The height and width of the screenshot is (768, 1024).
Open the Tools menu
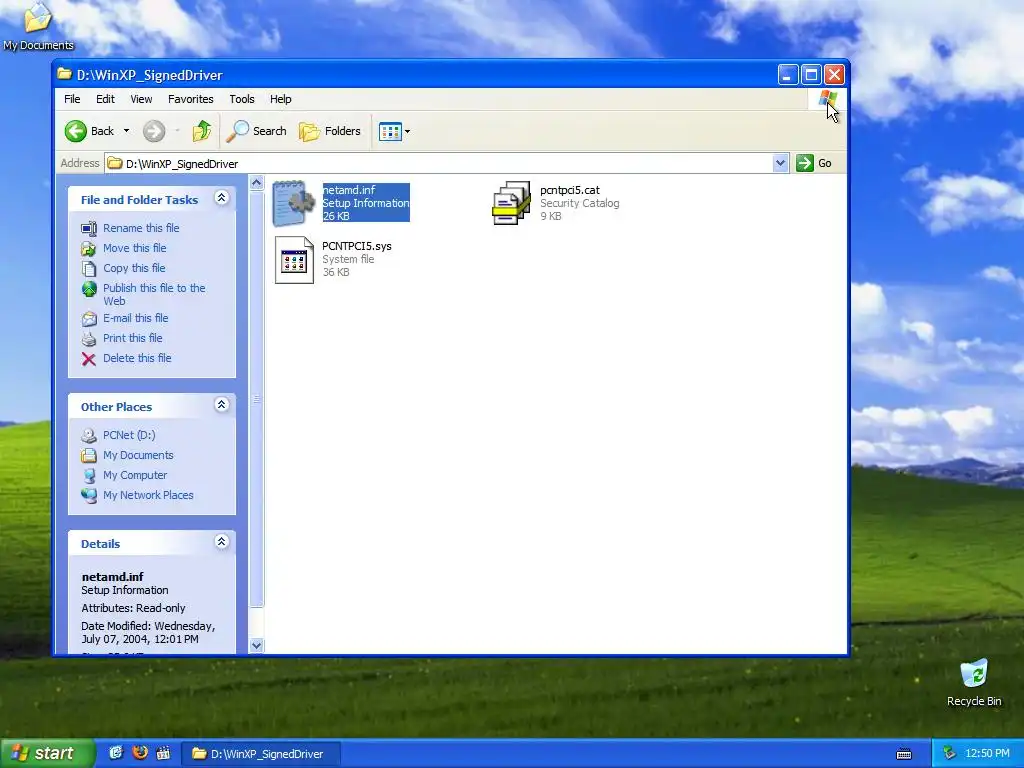(x=242, y=99)
